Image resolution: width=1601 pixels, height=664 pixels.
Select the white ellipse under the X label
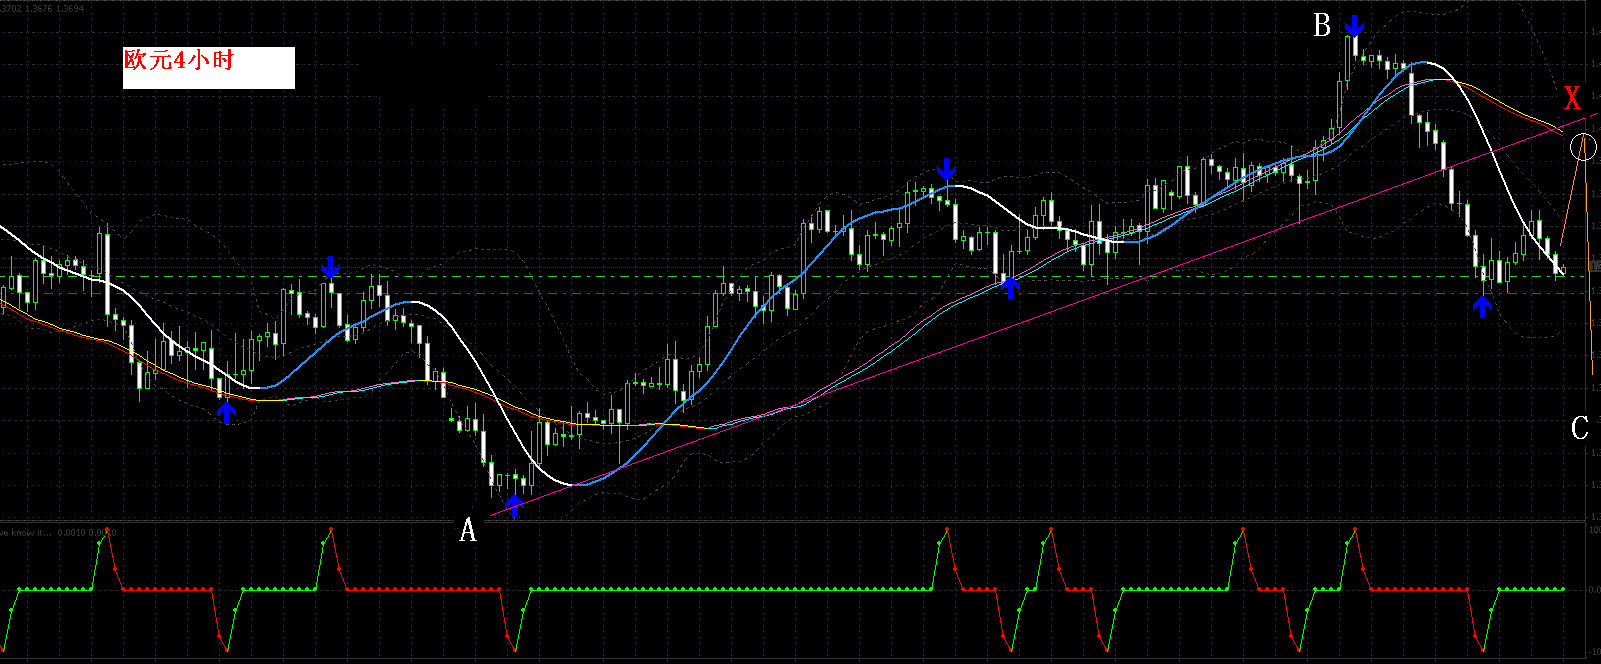(x=1584, y=147)
